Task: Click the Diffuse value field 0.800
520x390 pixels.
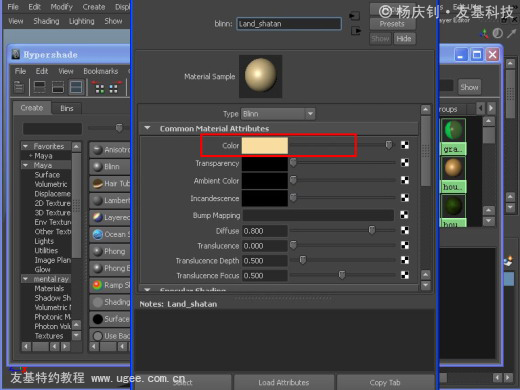Action: (x=265, y=231)
